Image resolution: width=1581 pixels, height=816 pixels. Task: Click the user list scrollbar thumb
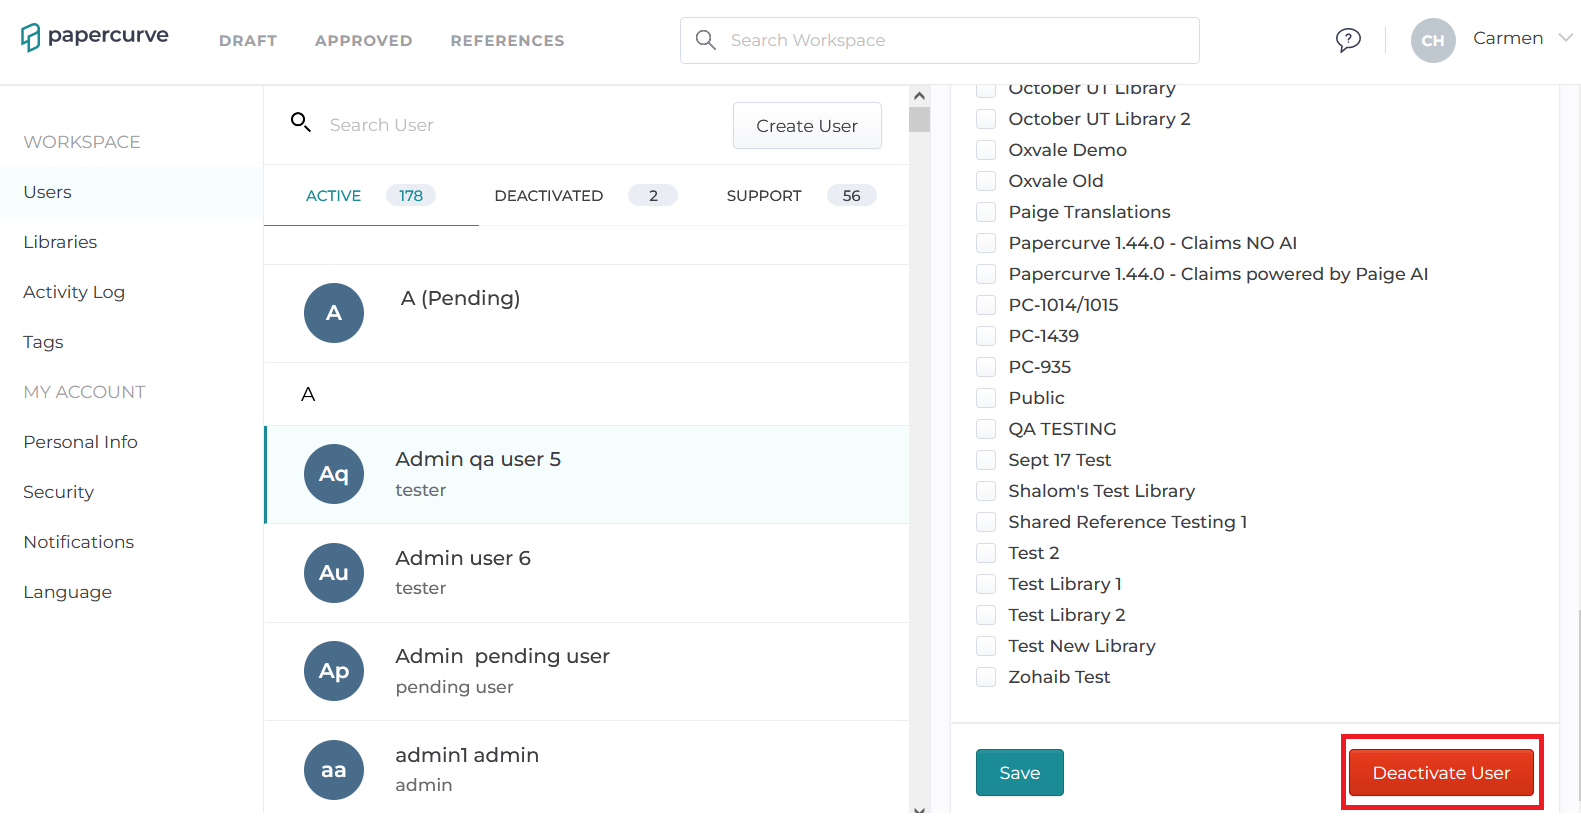point(919,120)
